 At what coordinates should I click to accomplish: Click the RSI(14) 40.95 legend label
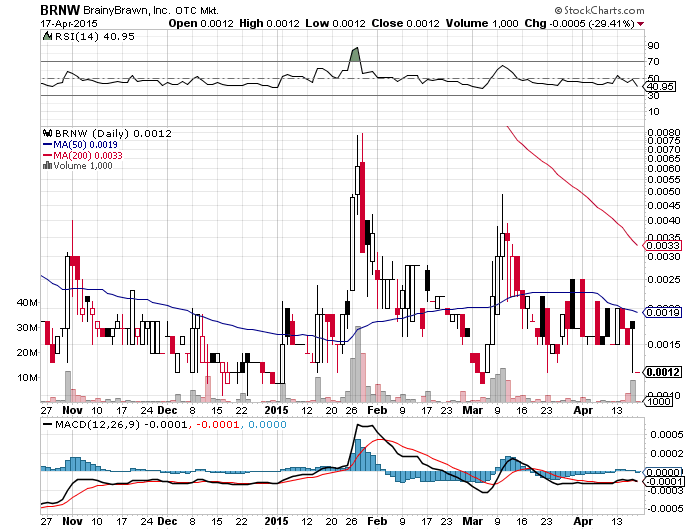point(94,37)
